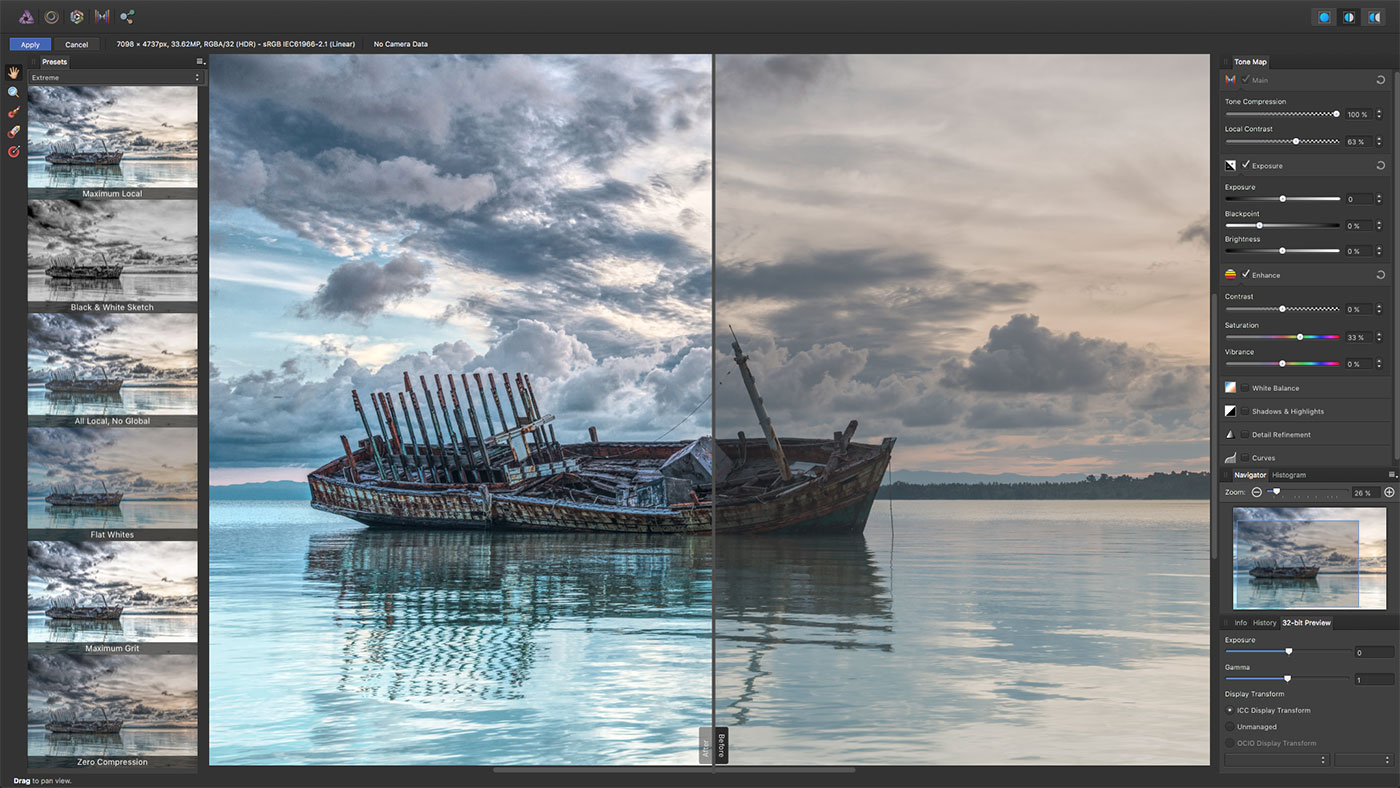Tick the Shadows & Highlights checkbox
This screenshot has height=788, width=1400.
coord(1245,411)
